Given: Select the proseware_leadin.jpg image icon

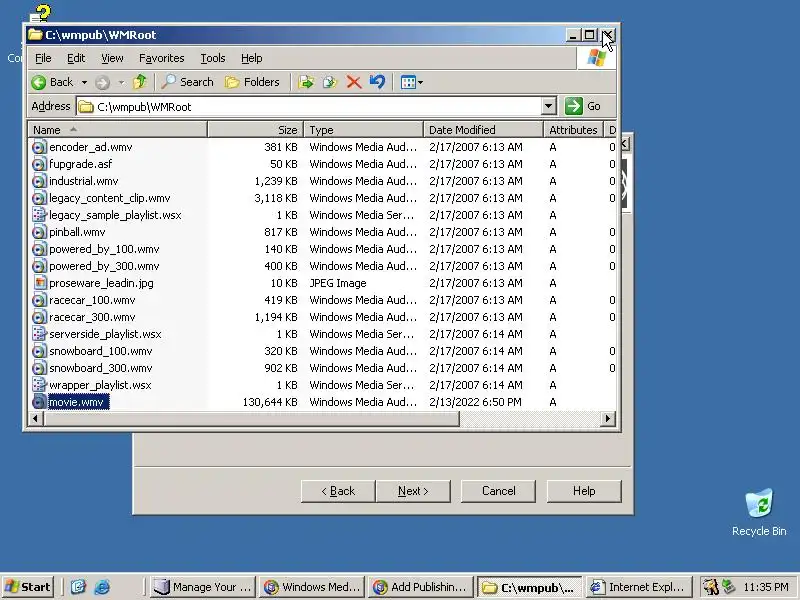Looking at the screenshot, I should tap(39, 283).
